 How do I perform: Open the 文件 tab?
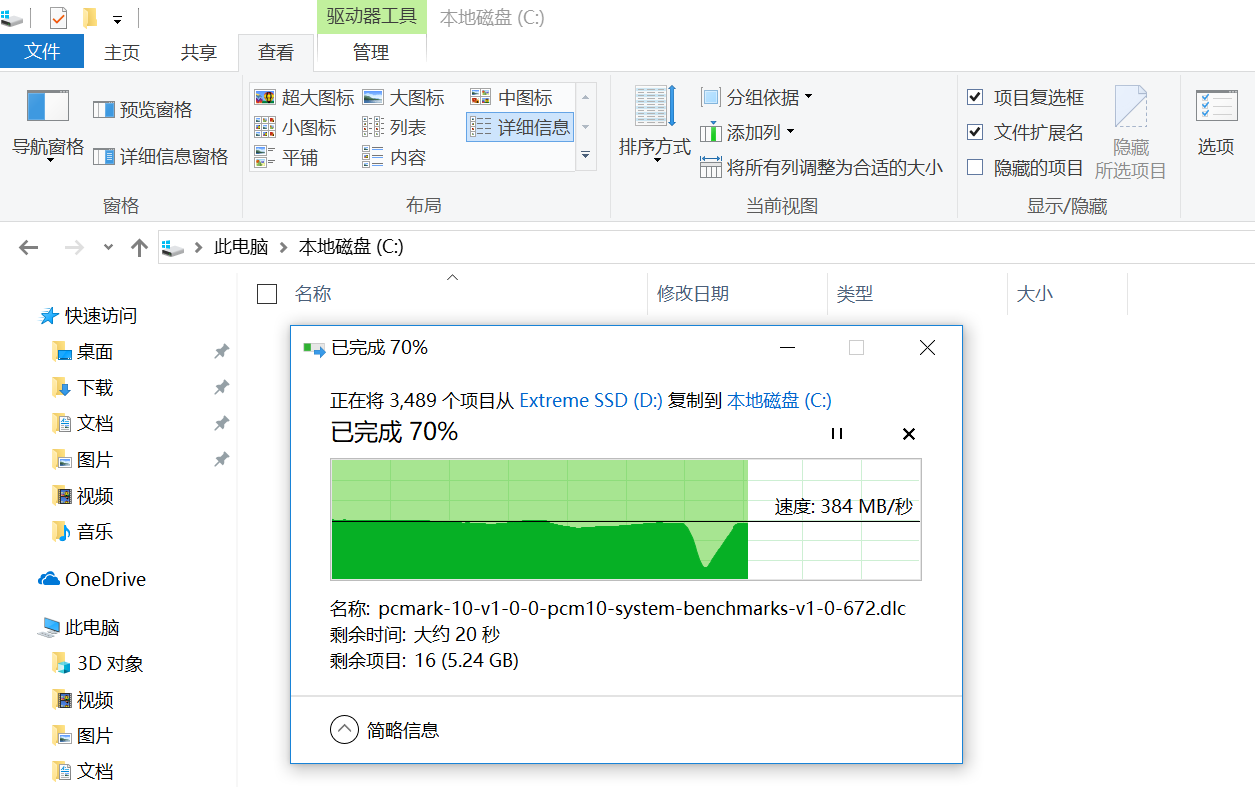(42, 52)
